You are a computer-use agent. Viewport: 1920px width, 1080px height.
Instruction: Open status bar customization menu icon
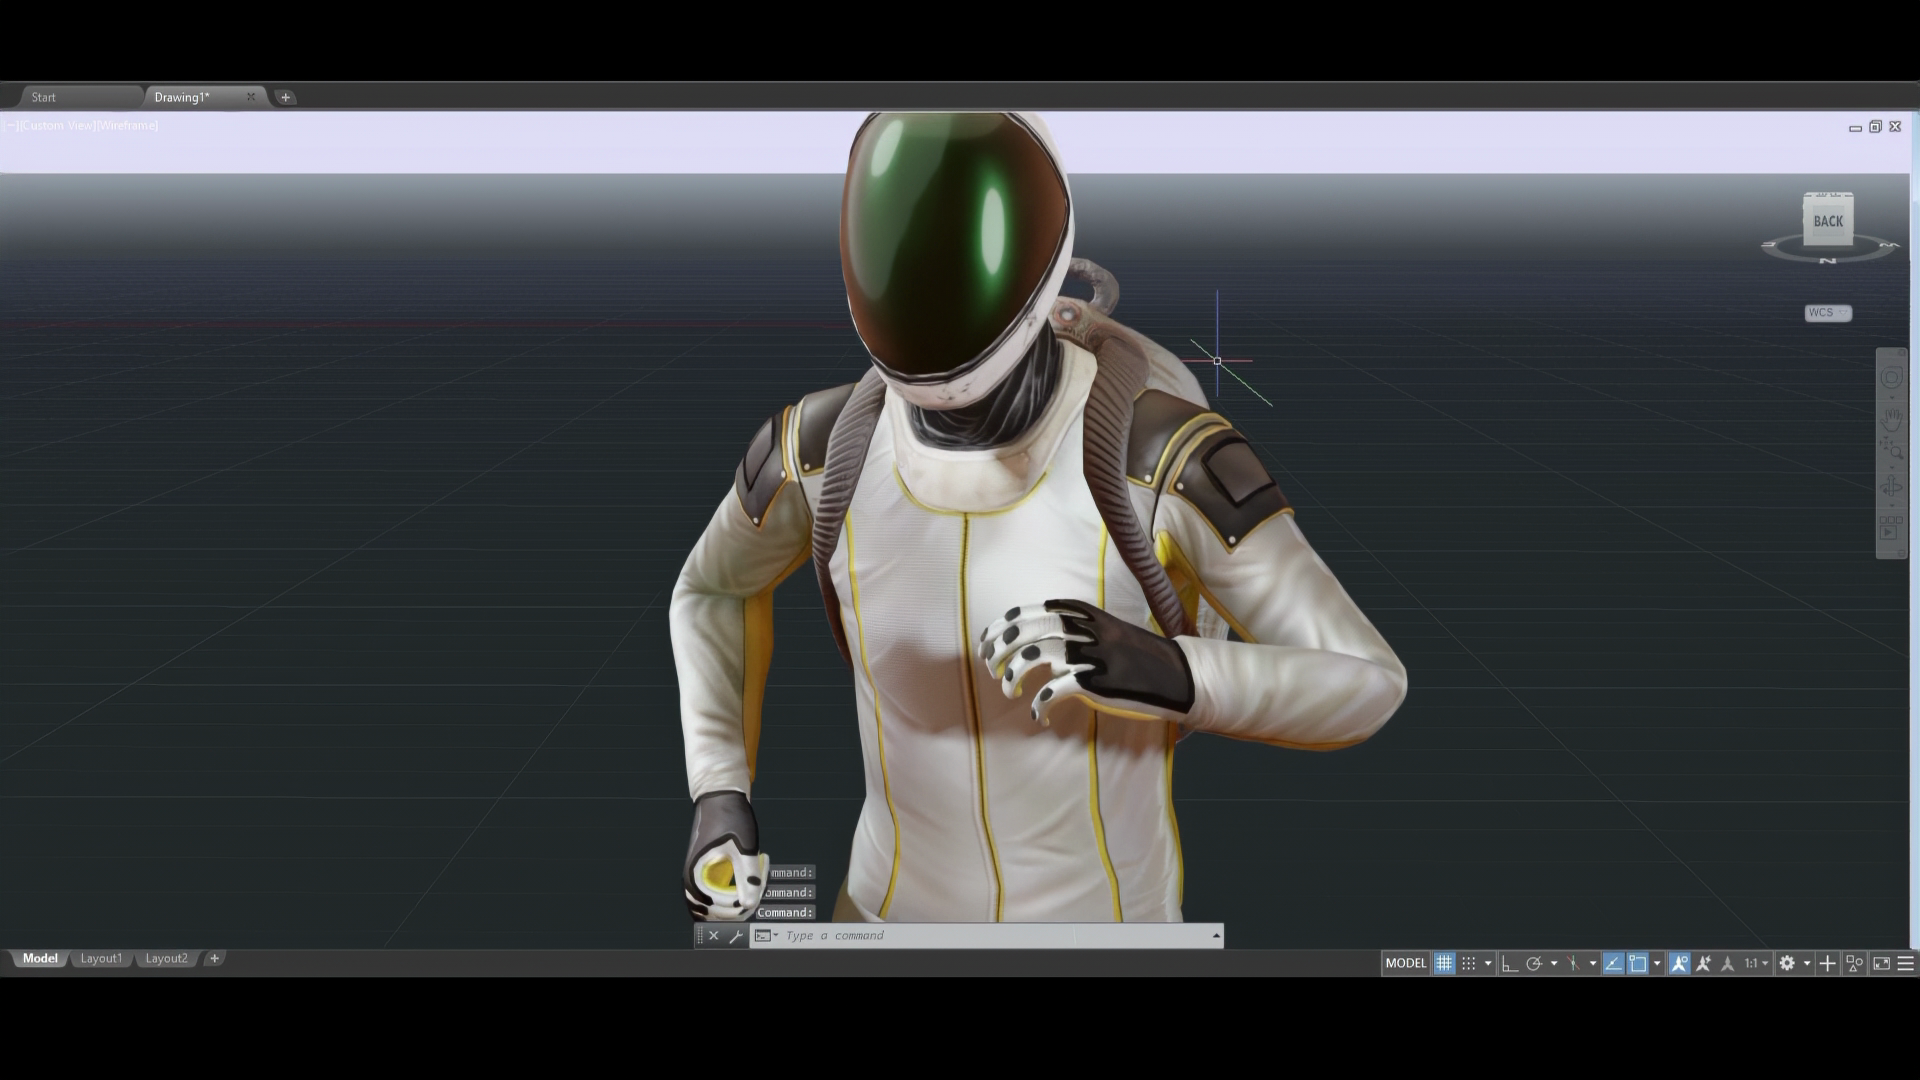[x=1906, y=963]
